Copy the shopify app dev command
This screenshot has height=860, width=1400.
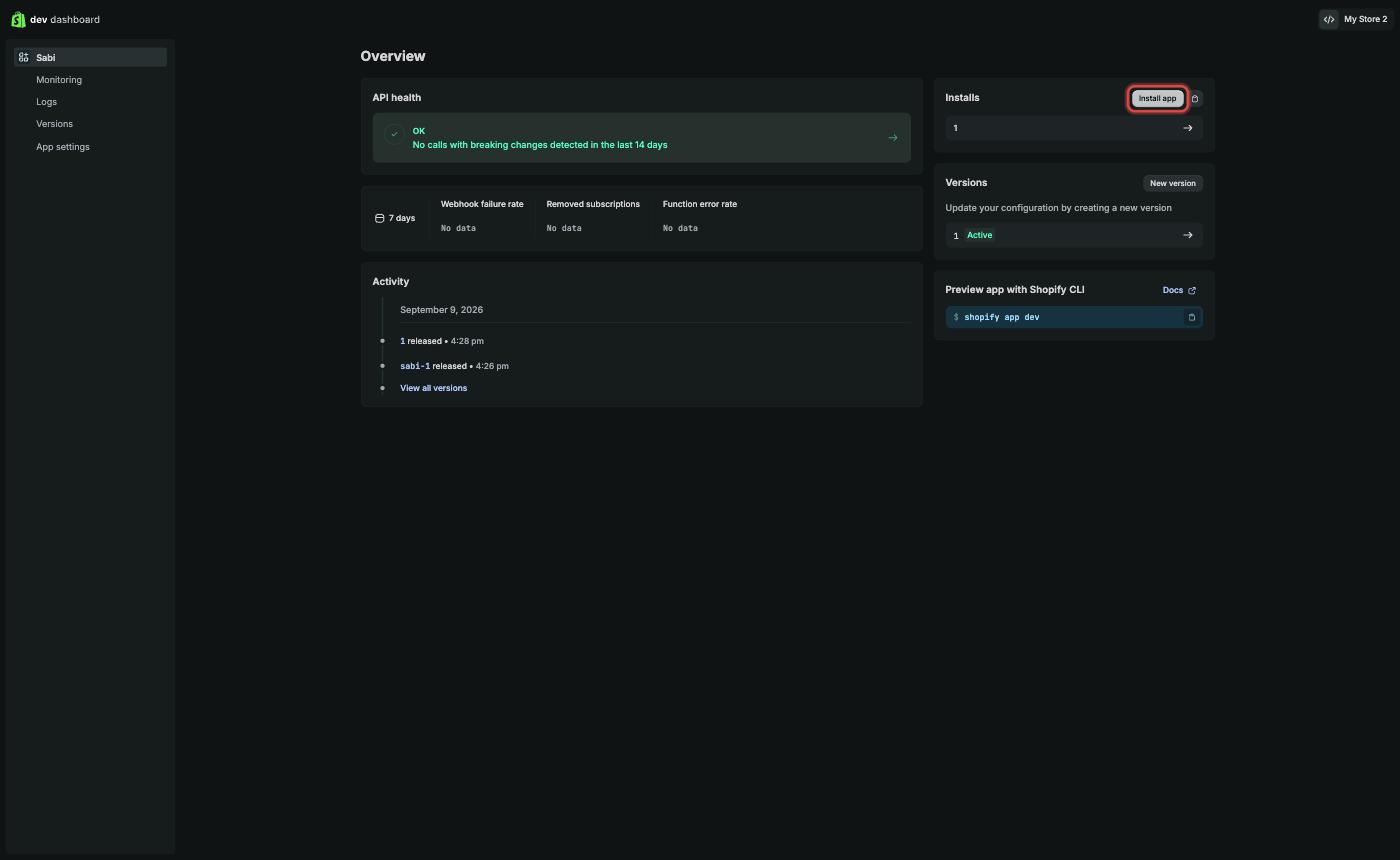click(x=1191, y=317)
